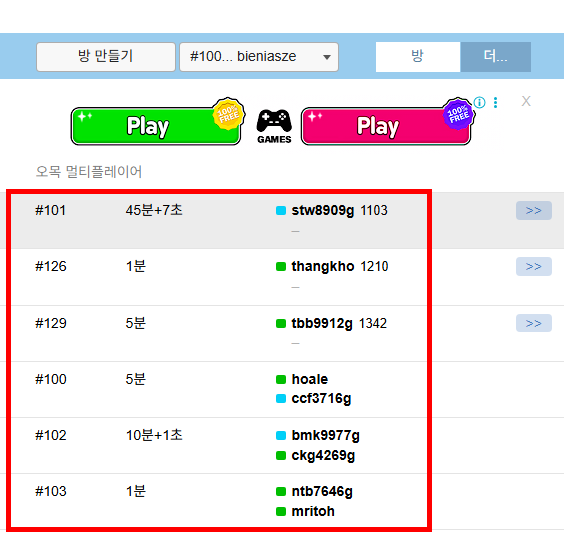Click player hoale
The image size is (564, 534).
310,379
